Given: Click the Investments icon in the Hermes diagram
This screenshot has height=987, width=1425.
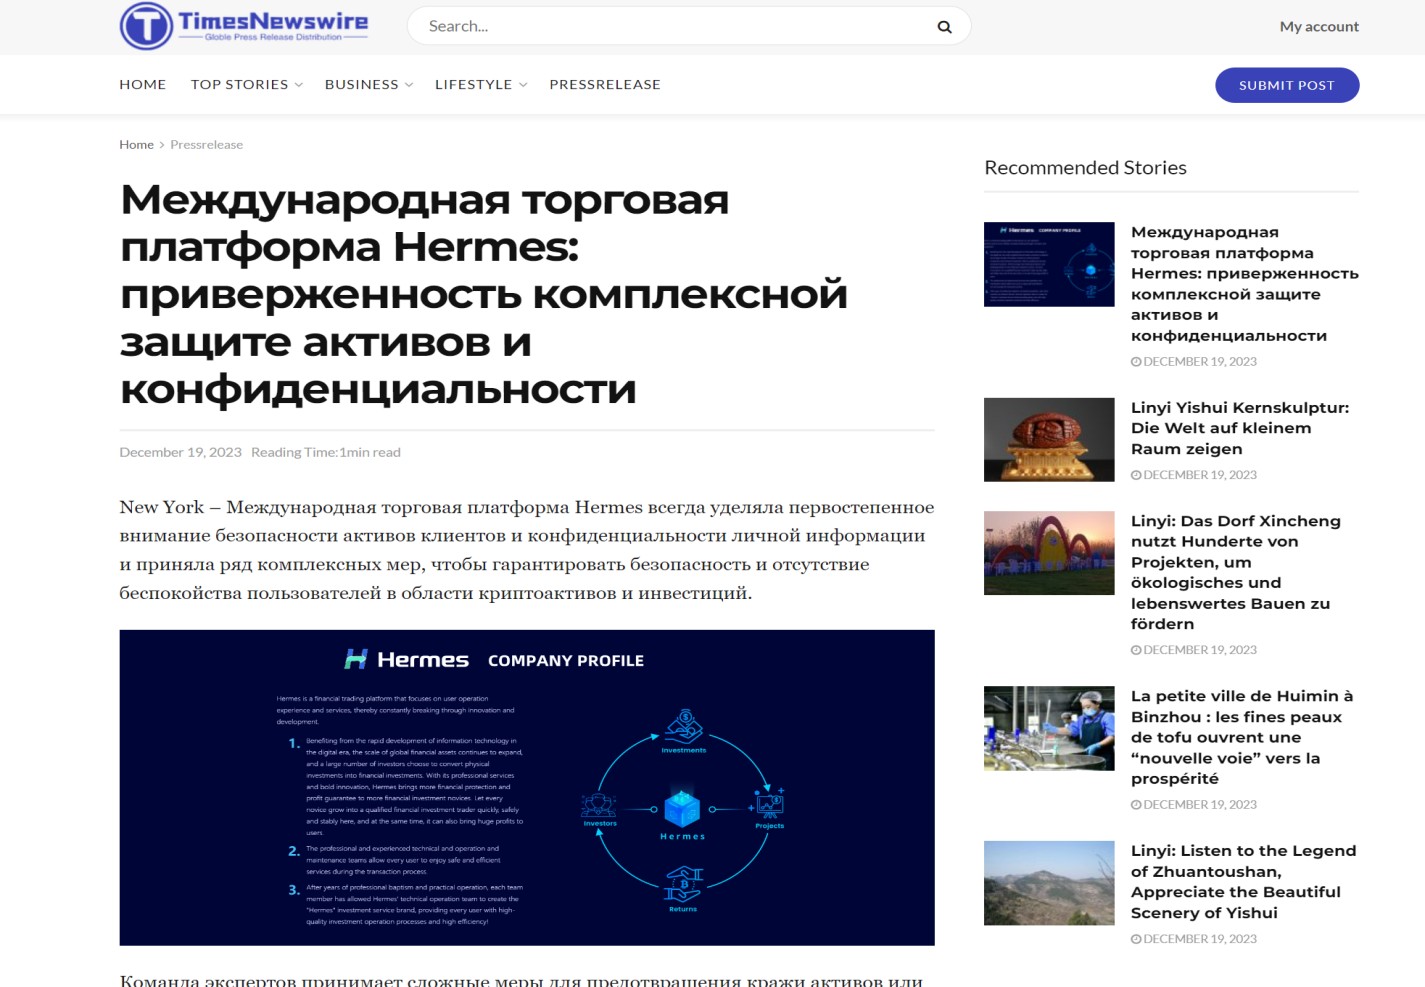Looking at the screenshot, I should pos(684,727).
